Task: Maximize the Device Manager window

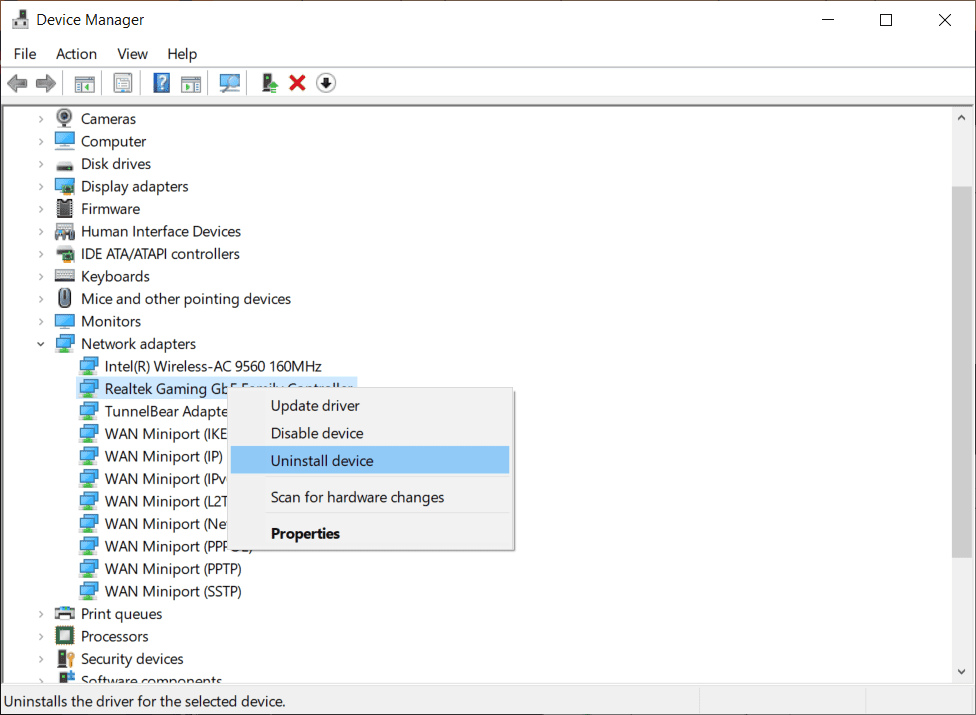Action: point(886,20)
